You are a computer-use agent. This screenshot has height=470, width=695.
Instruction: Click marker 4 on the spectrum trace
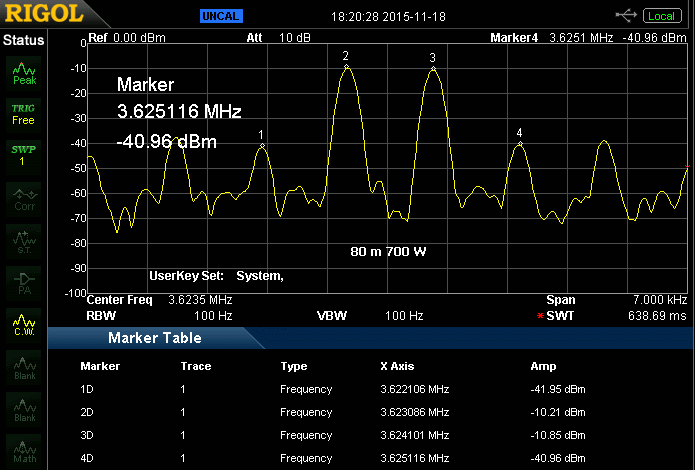pyautogui.click(x=520, y=144)
